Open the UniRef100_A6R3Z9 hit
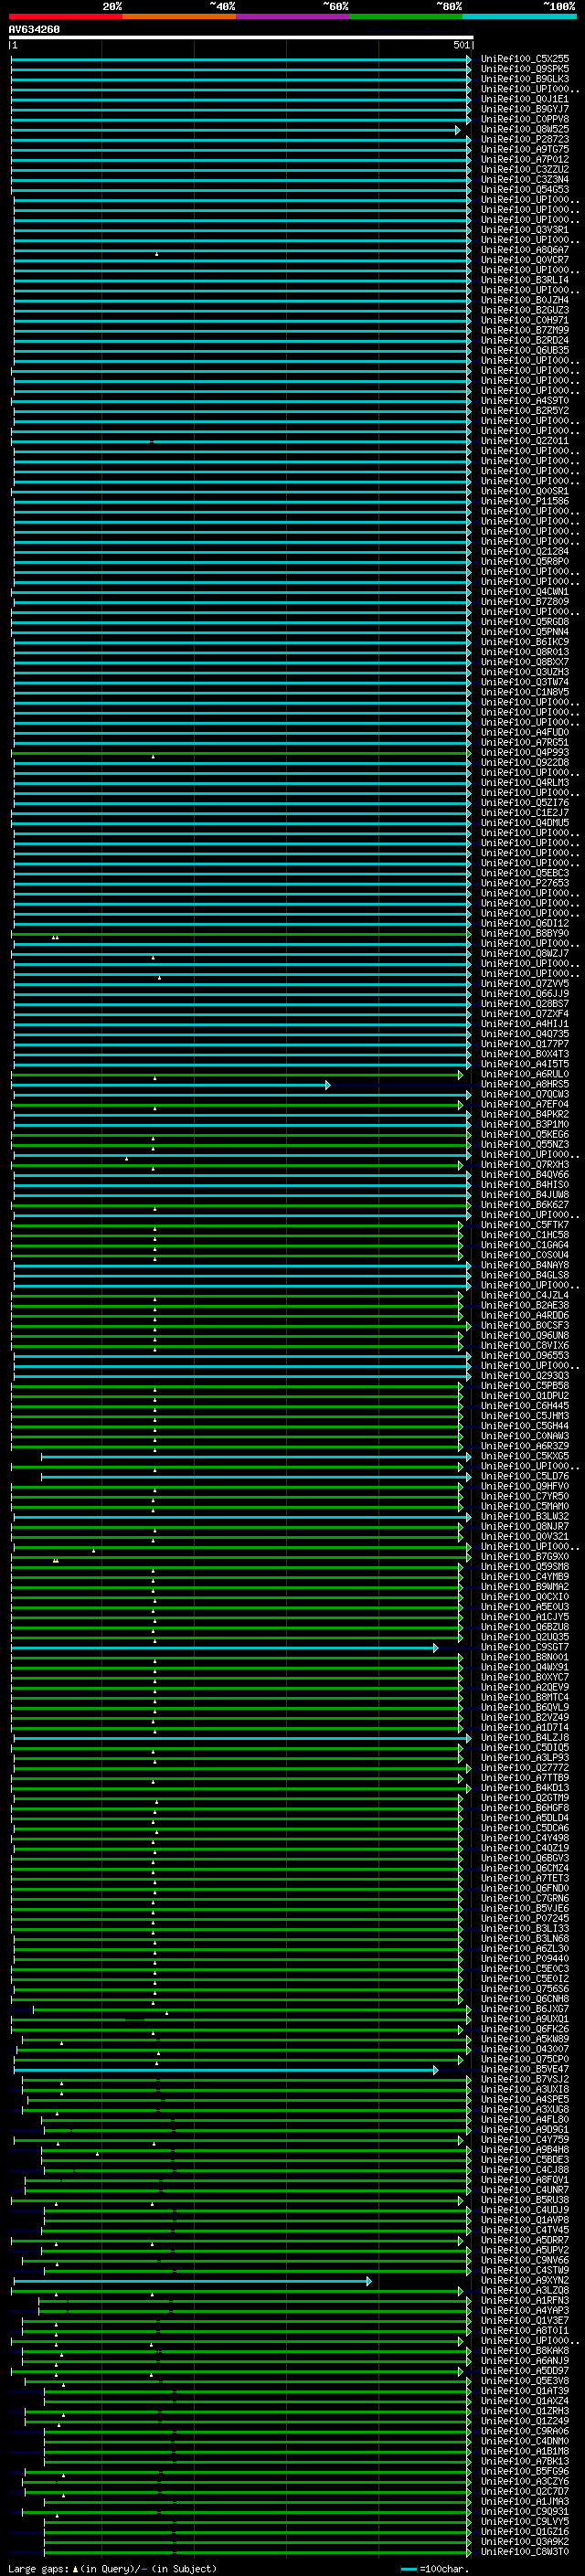This screenshot has height=2576, width=585. [525, 1446]
